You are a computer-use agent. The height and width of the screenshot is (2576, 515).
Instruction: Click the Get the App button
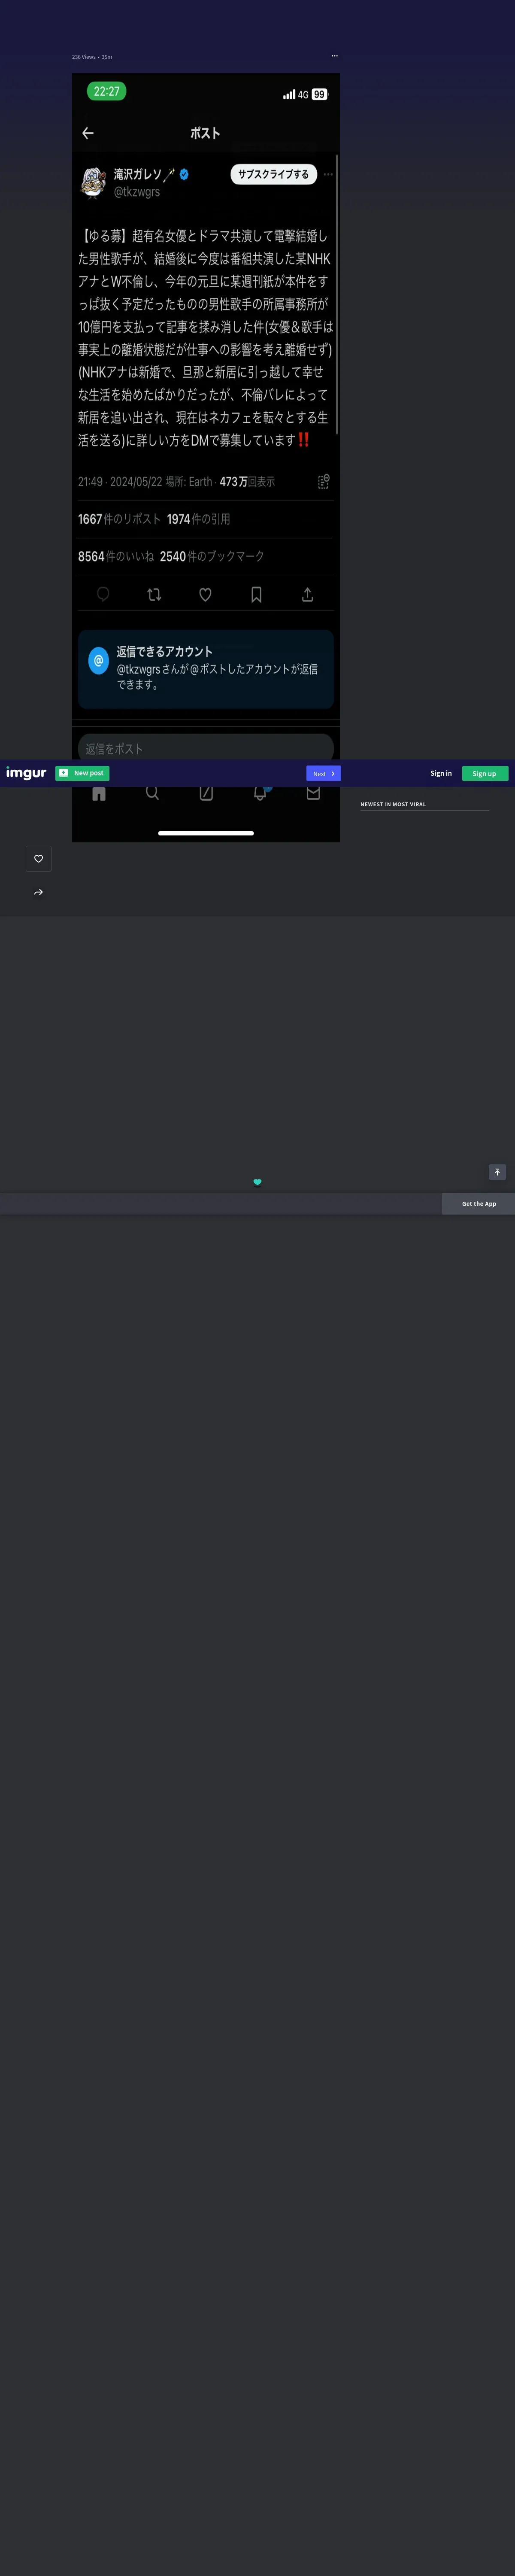pyautogui.click(x=478, y=1204)
